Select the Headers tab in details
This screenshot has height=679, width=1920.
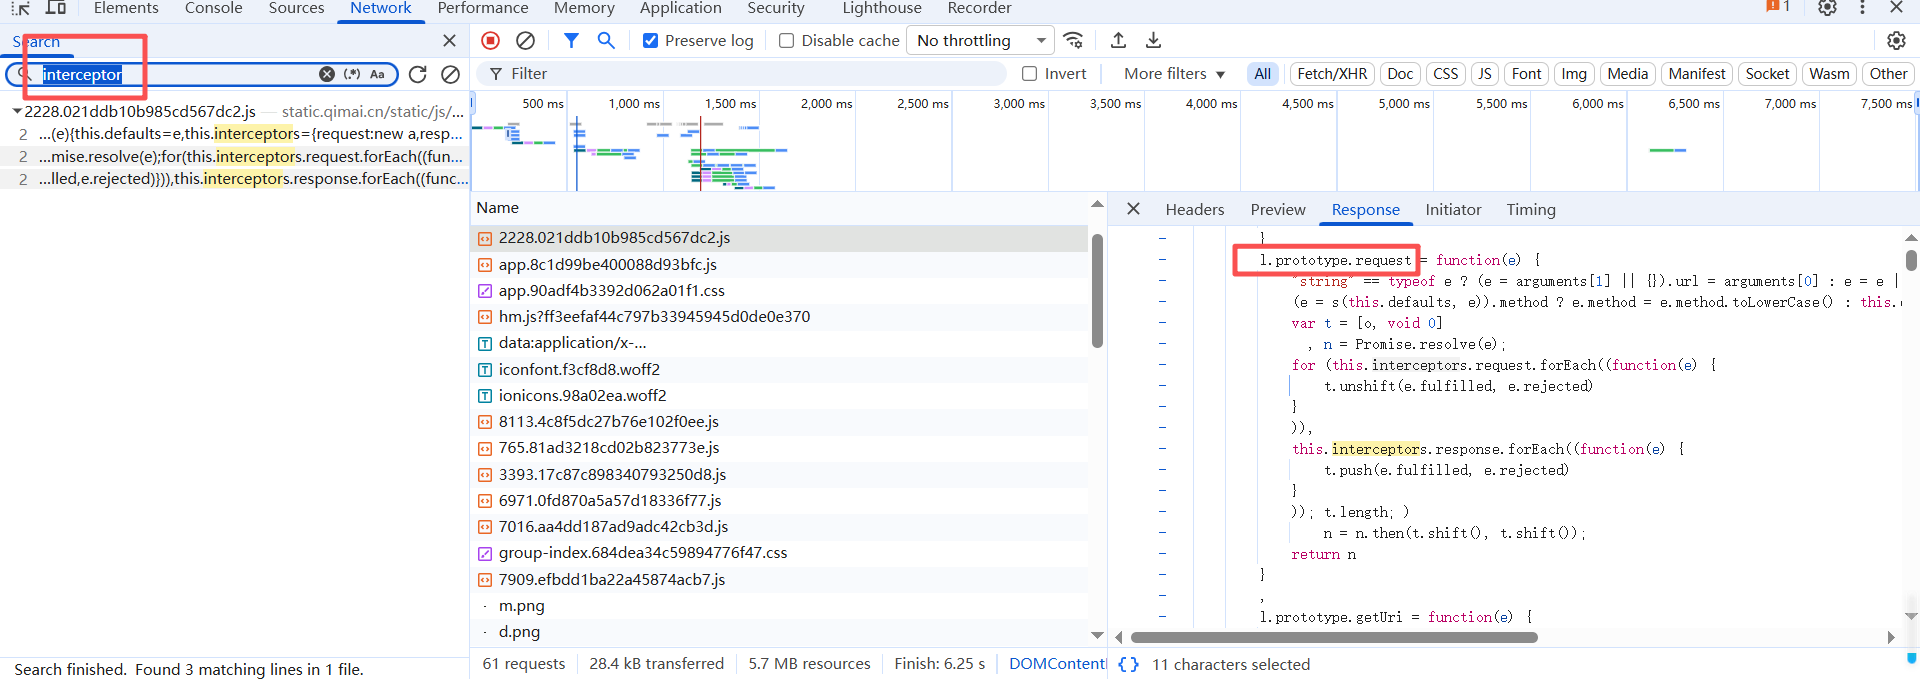(1194, 209)
